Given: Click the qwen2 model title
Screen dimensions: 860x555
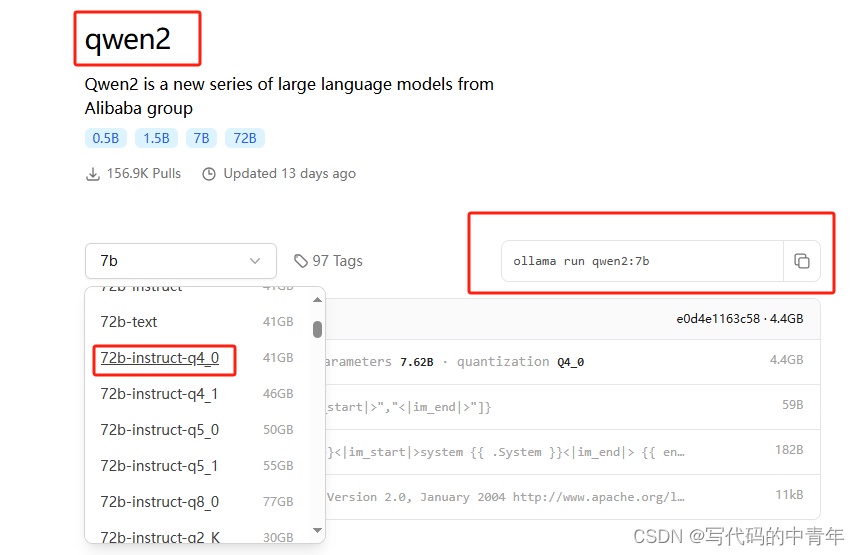Looking at the screenshot, I should pos(128,39).
